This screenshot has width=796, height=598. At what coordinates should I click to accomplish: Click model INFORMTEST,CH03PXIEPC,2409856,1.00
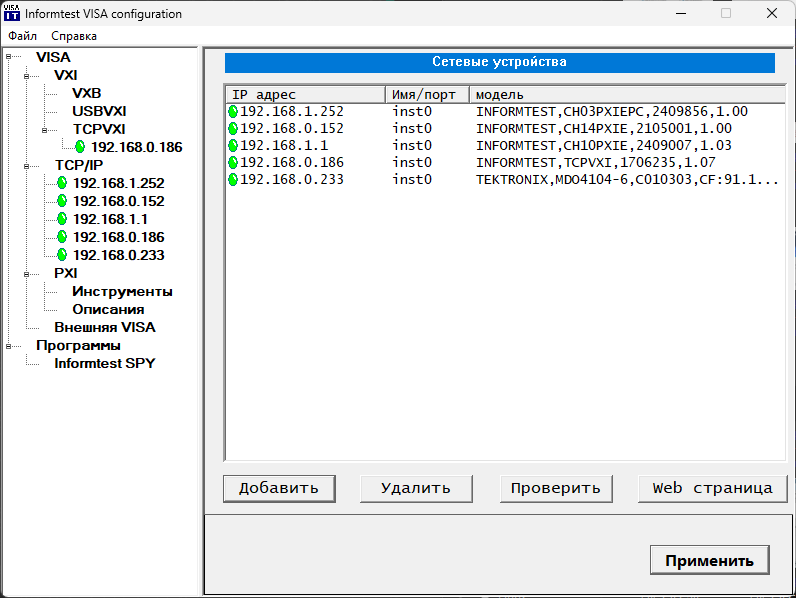[612, 112]
